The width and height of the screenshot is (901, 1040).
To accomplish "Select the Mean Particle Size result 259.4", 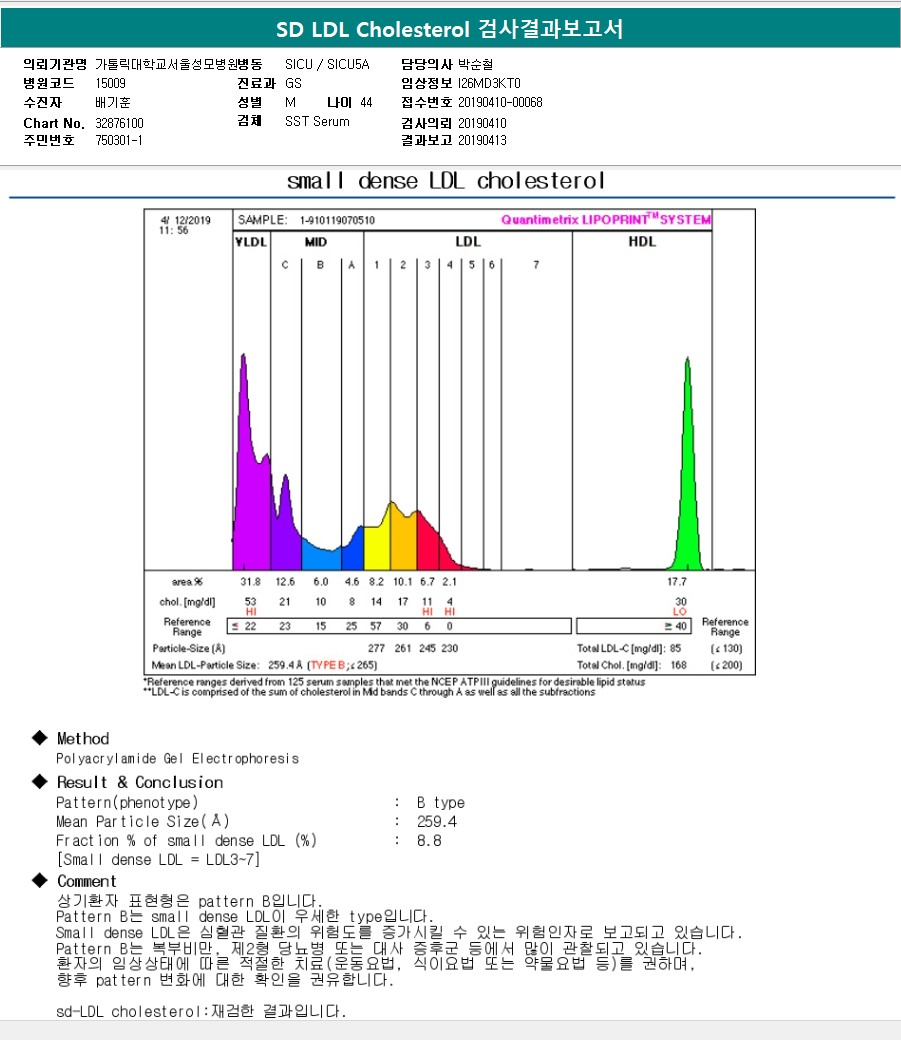I will click(x=437, y=822).
